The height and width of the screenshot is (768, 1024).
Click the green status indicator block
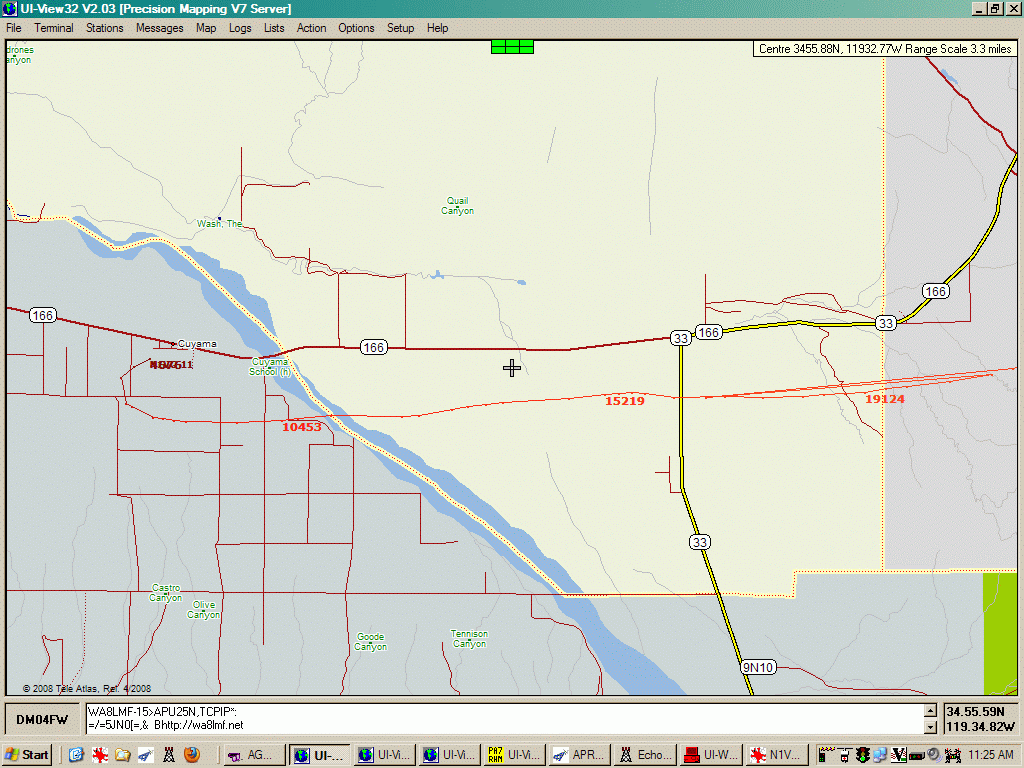[512, 46]
